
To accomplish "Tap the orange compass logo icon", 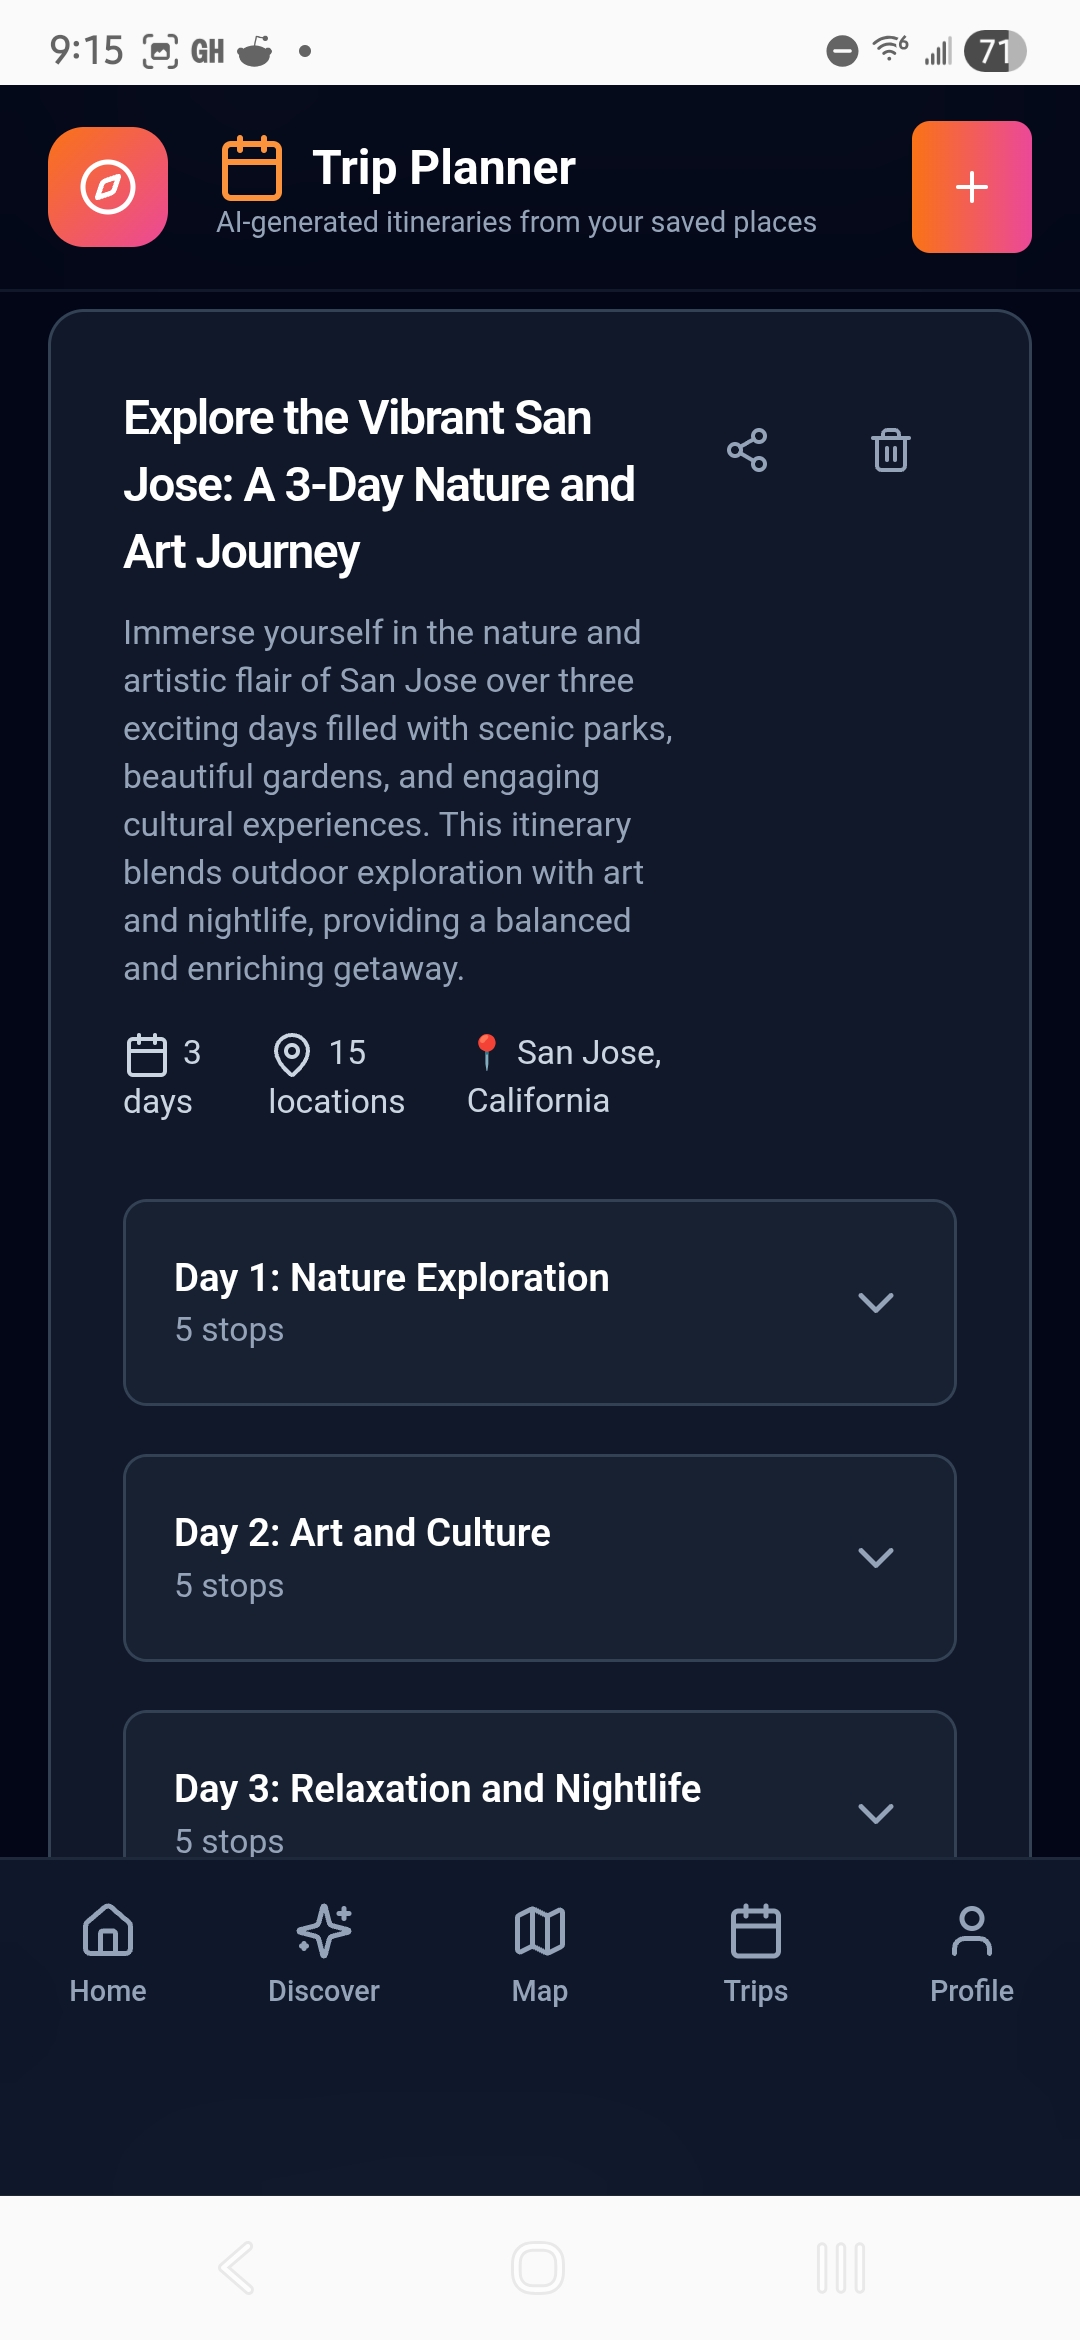I will (108, 187).
